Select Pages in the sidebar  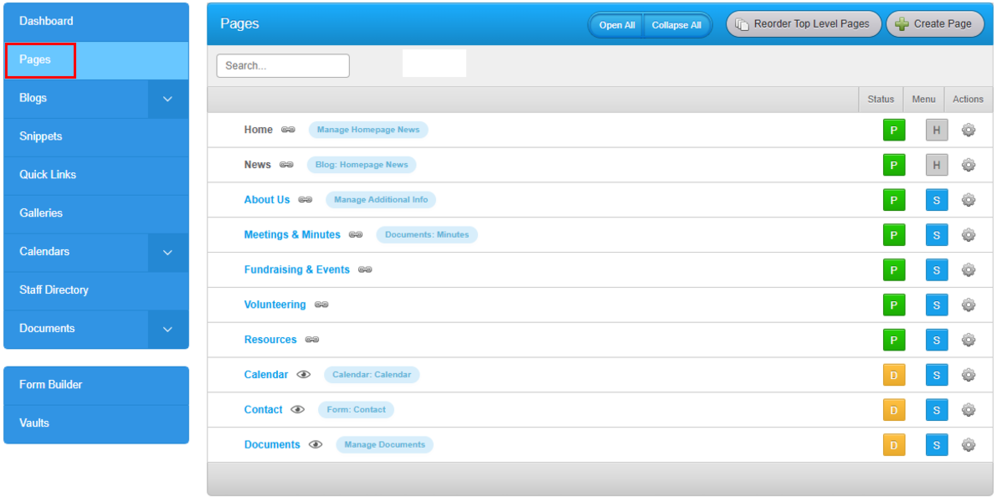96,60
